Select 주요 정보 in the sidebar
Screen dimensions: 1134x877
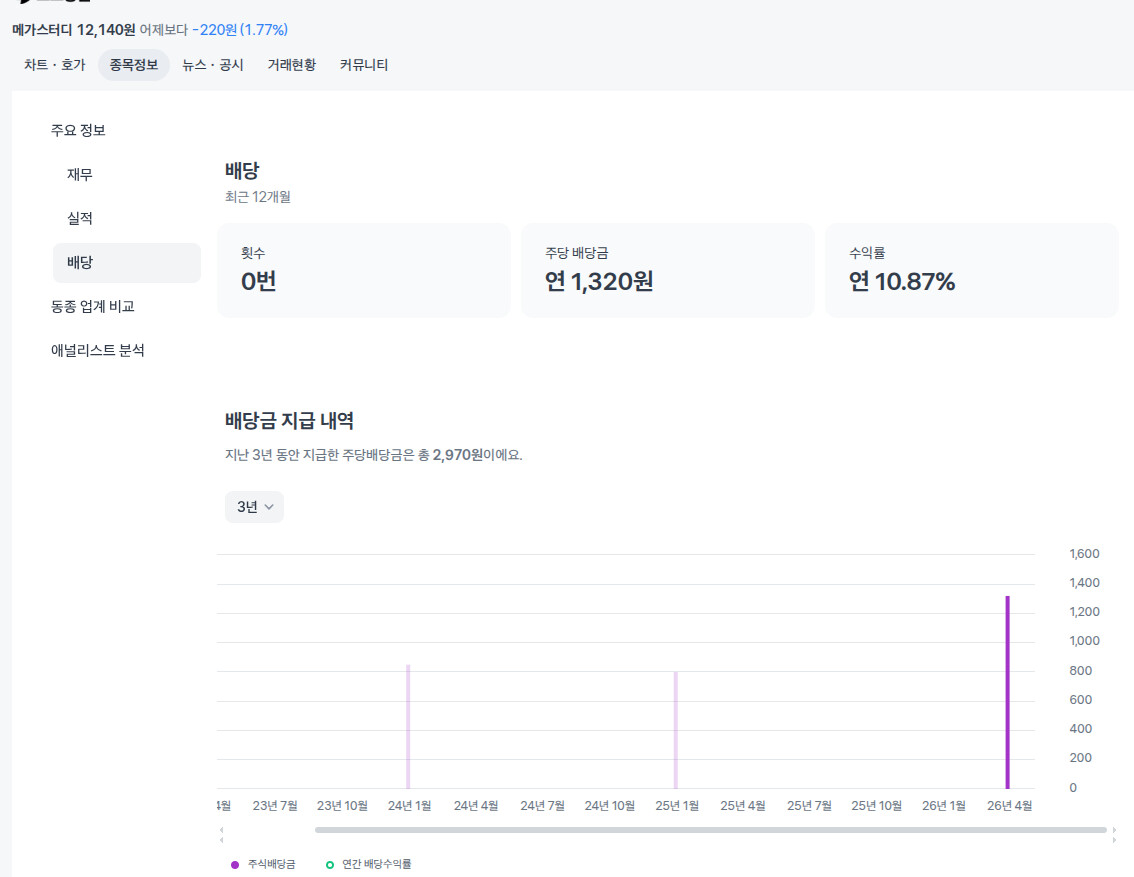(x=78, y=130)
